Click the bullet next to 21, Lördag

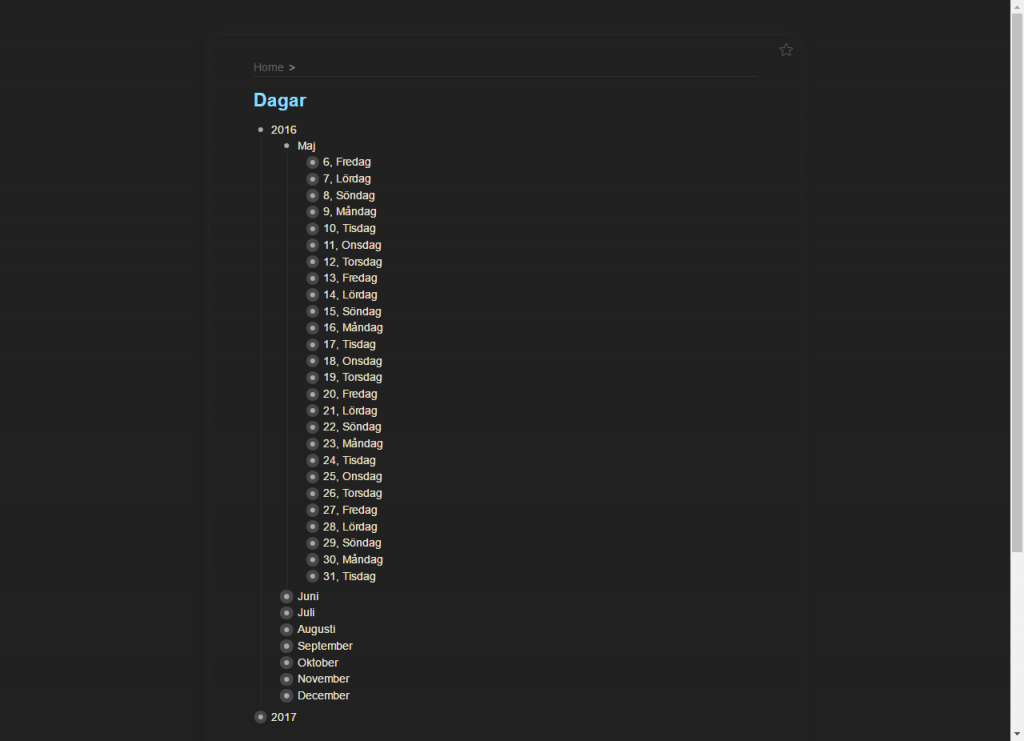click(x=313, y=411)
